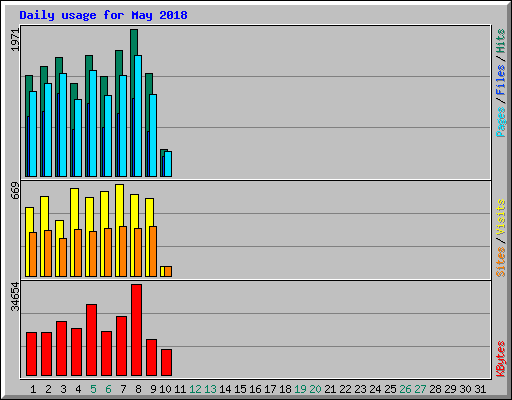Click the green day label 12
The width and height of the screenshot is (512, 400).
click(195, 389)
